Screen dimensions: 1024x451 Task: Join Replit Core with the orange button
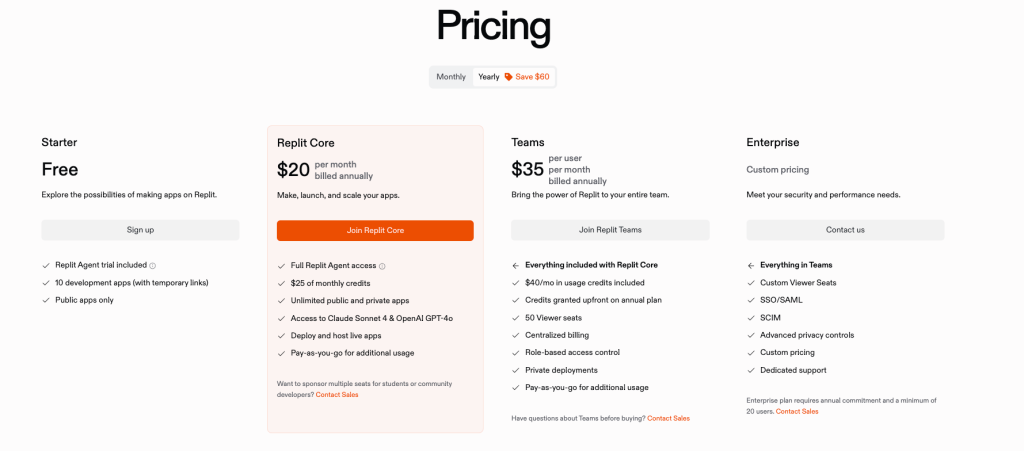tap(376, 230)
